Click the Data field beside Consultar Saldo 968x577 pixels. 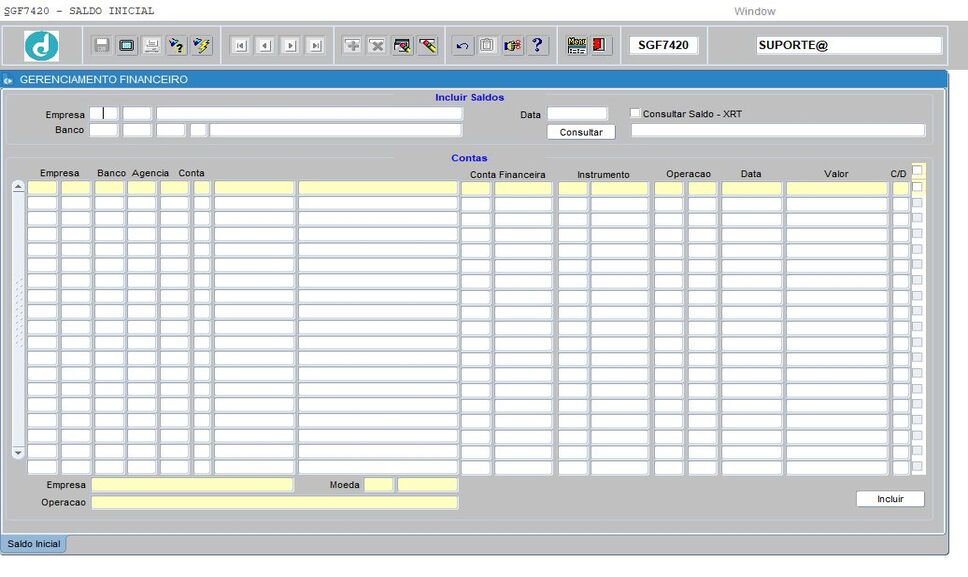tap(577, 114)
